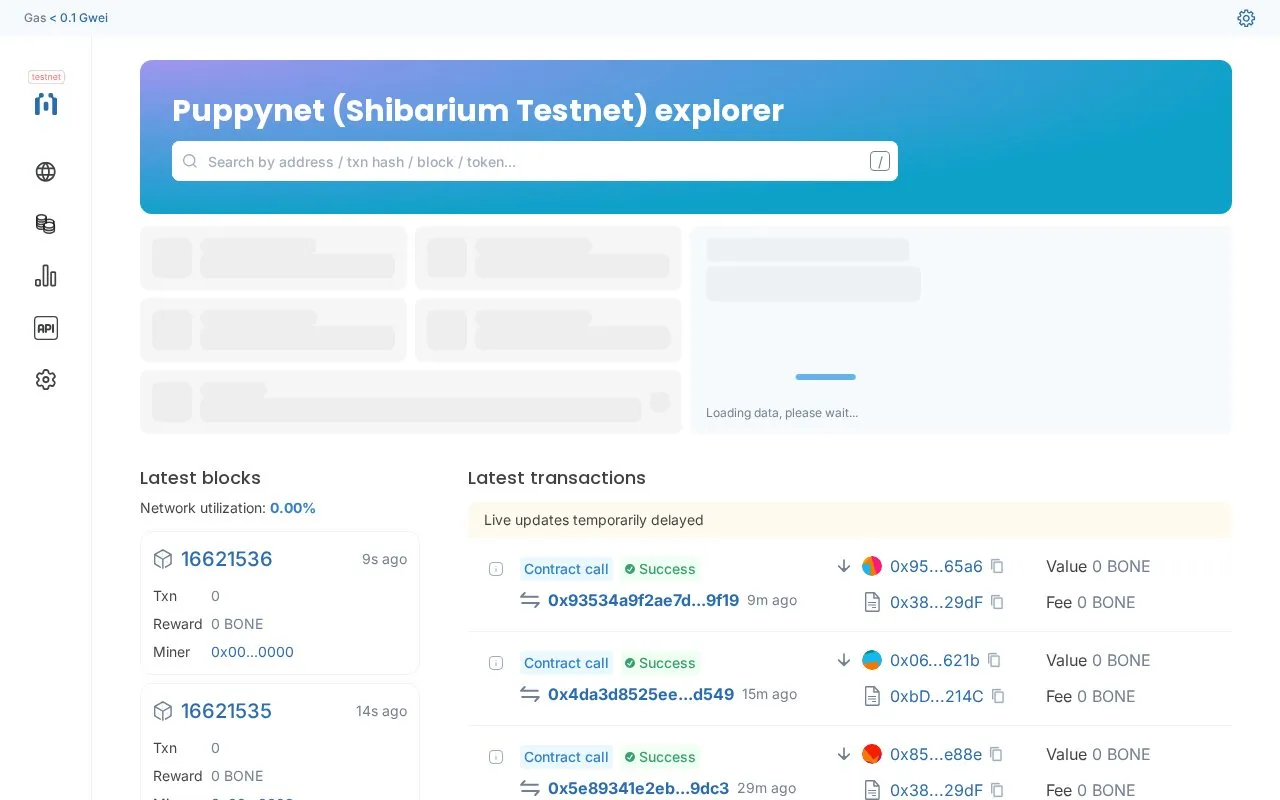1280x800 pixels.
Task: Click the Success status of transaction 0x4da3d8525ee...d549
Action: [660, 663]
